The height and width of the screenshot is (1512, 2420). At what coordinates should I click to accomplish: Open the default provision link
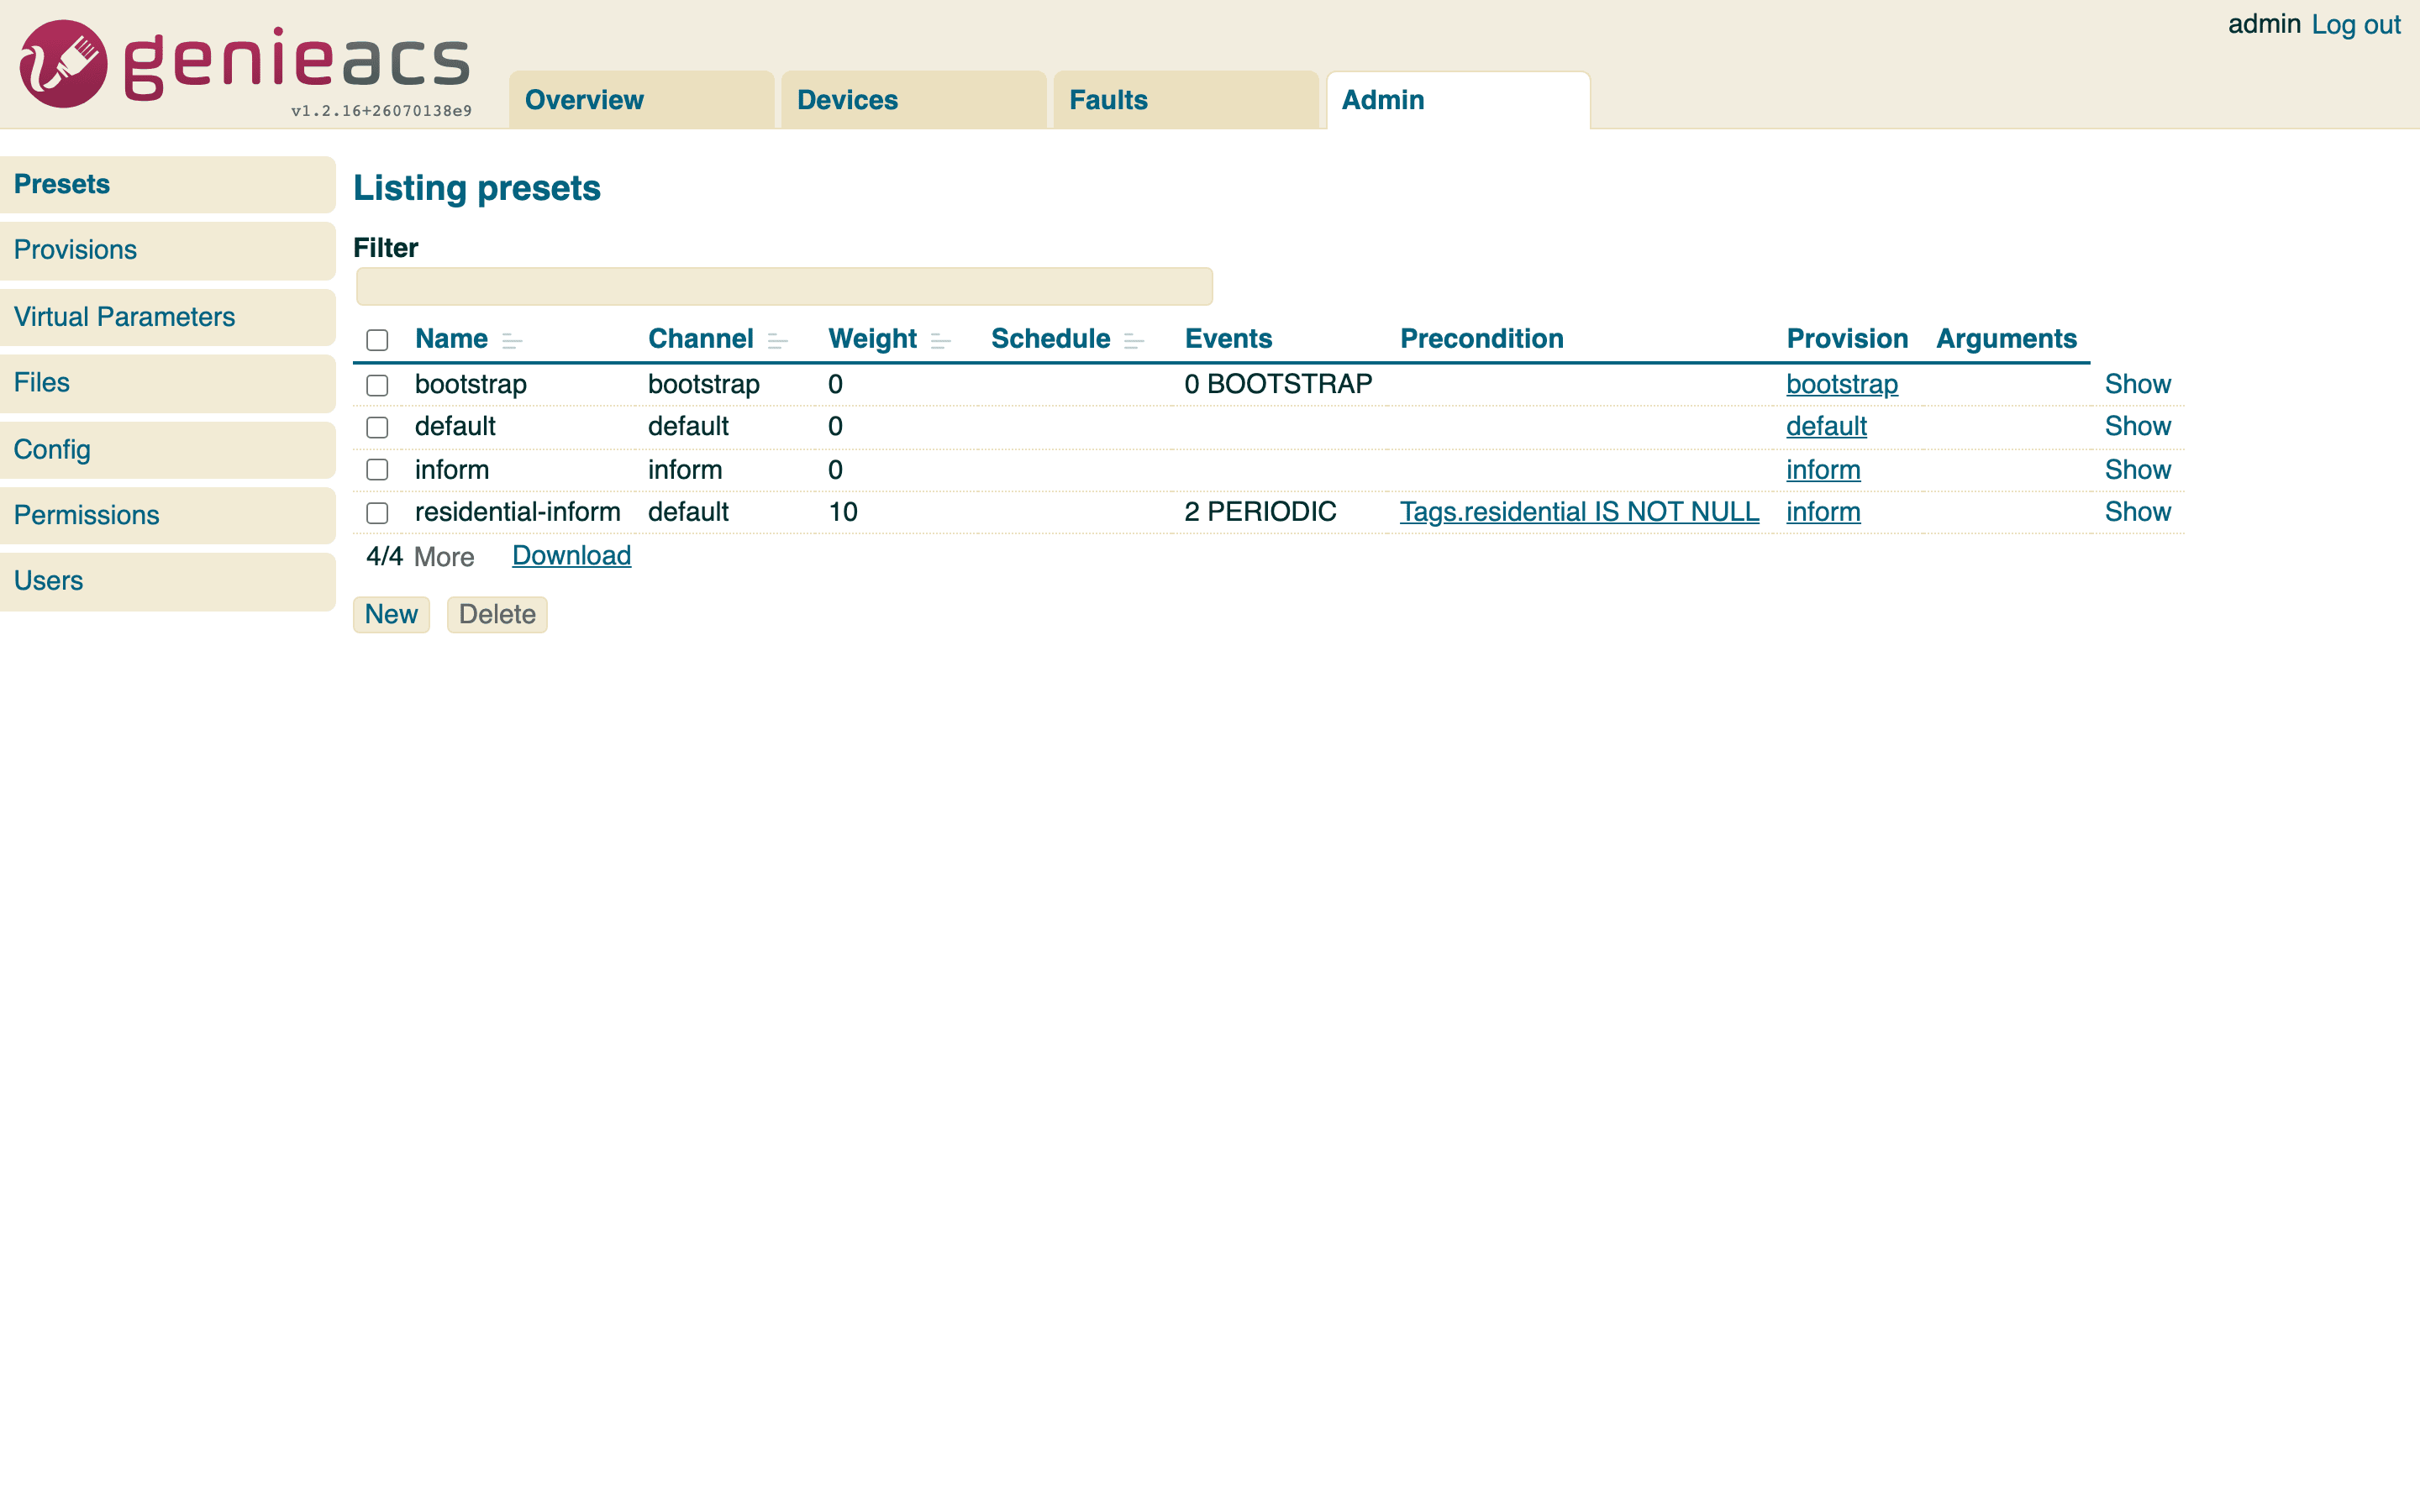[1826, 426]
